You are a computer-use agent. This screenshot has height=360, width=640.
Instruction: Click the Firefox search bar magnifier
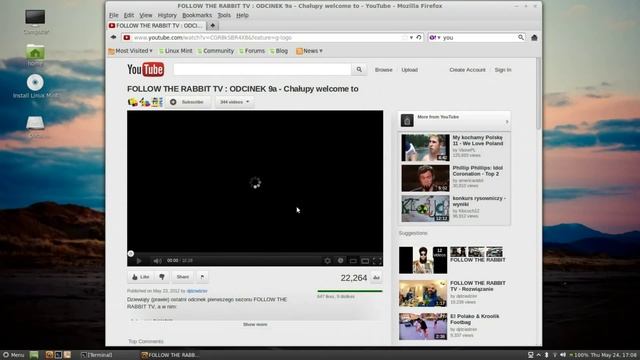tap(521, 37)
